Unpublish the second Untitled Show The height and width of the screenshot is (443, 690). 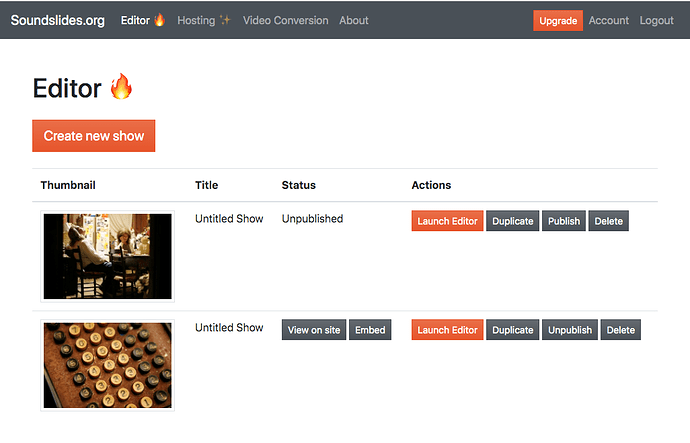pos(570,330)
